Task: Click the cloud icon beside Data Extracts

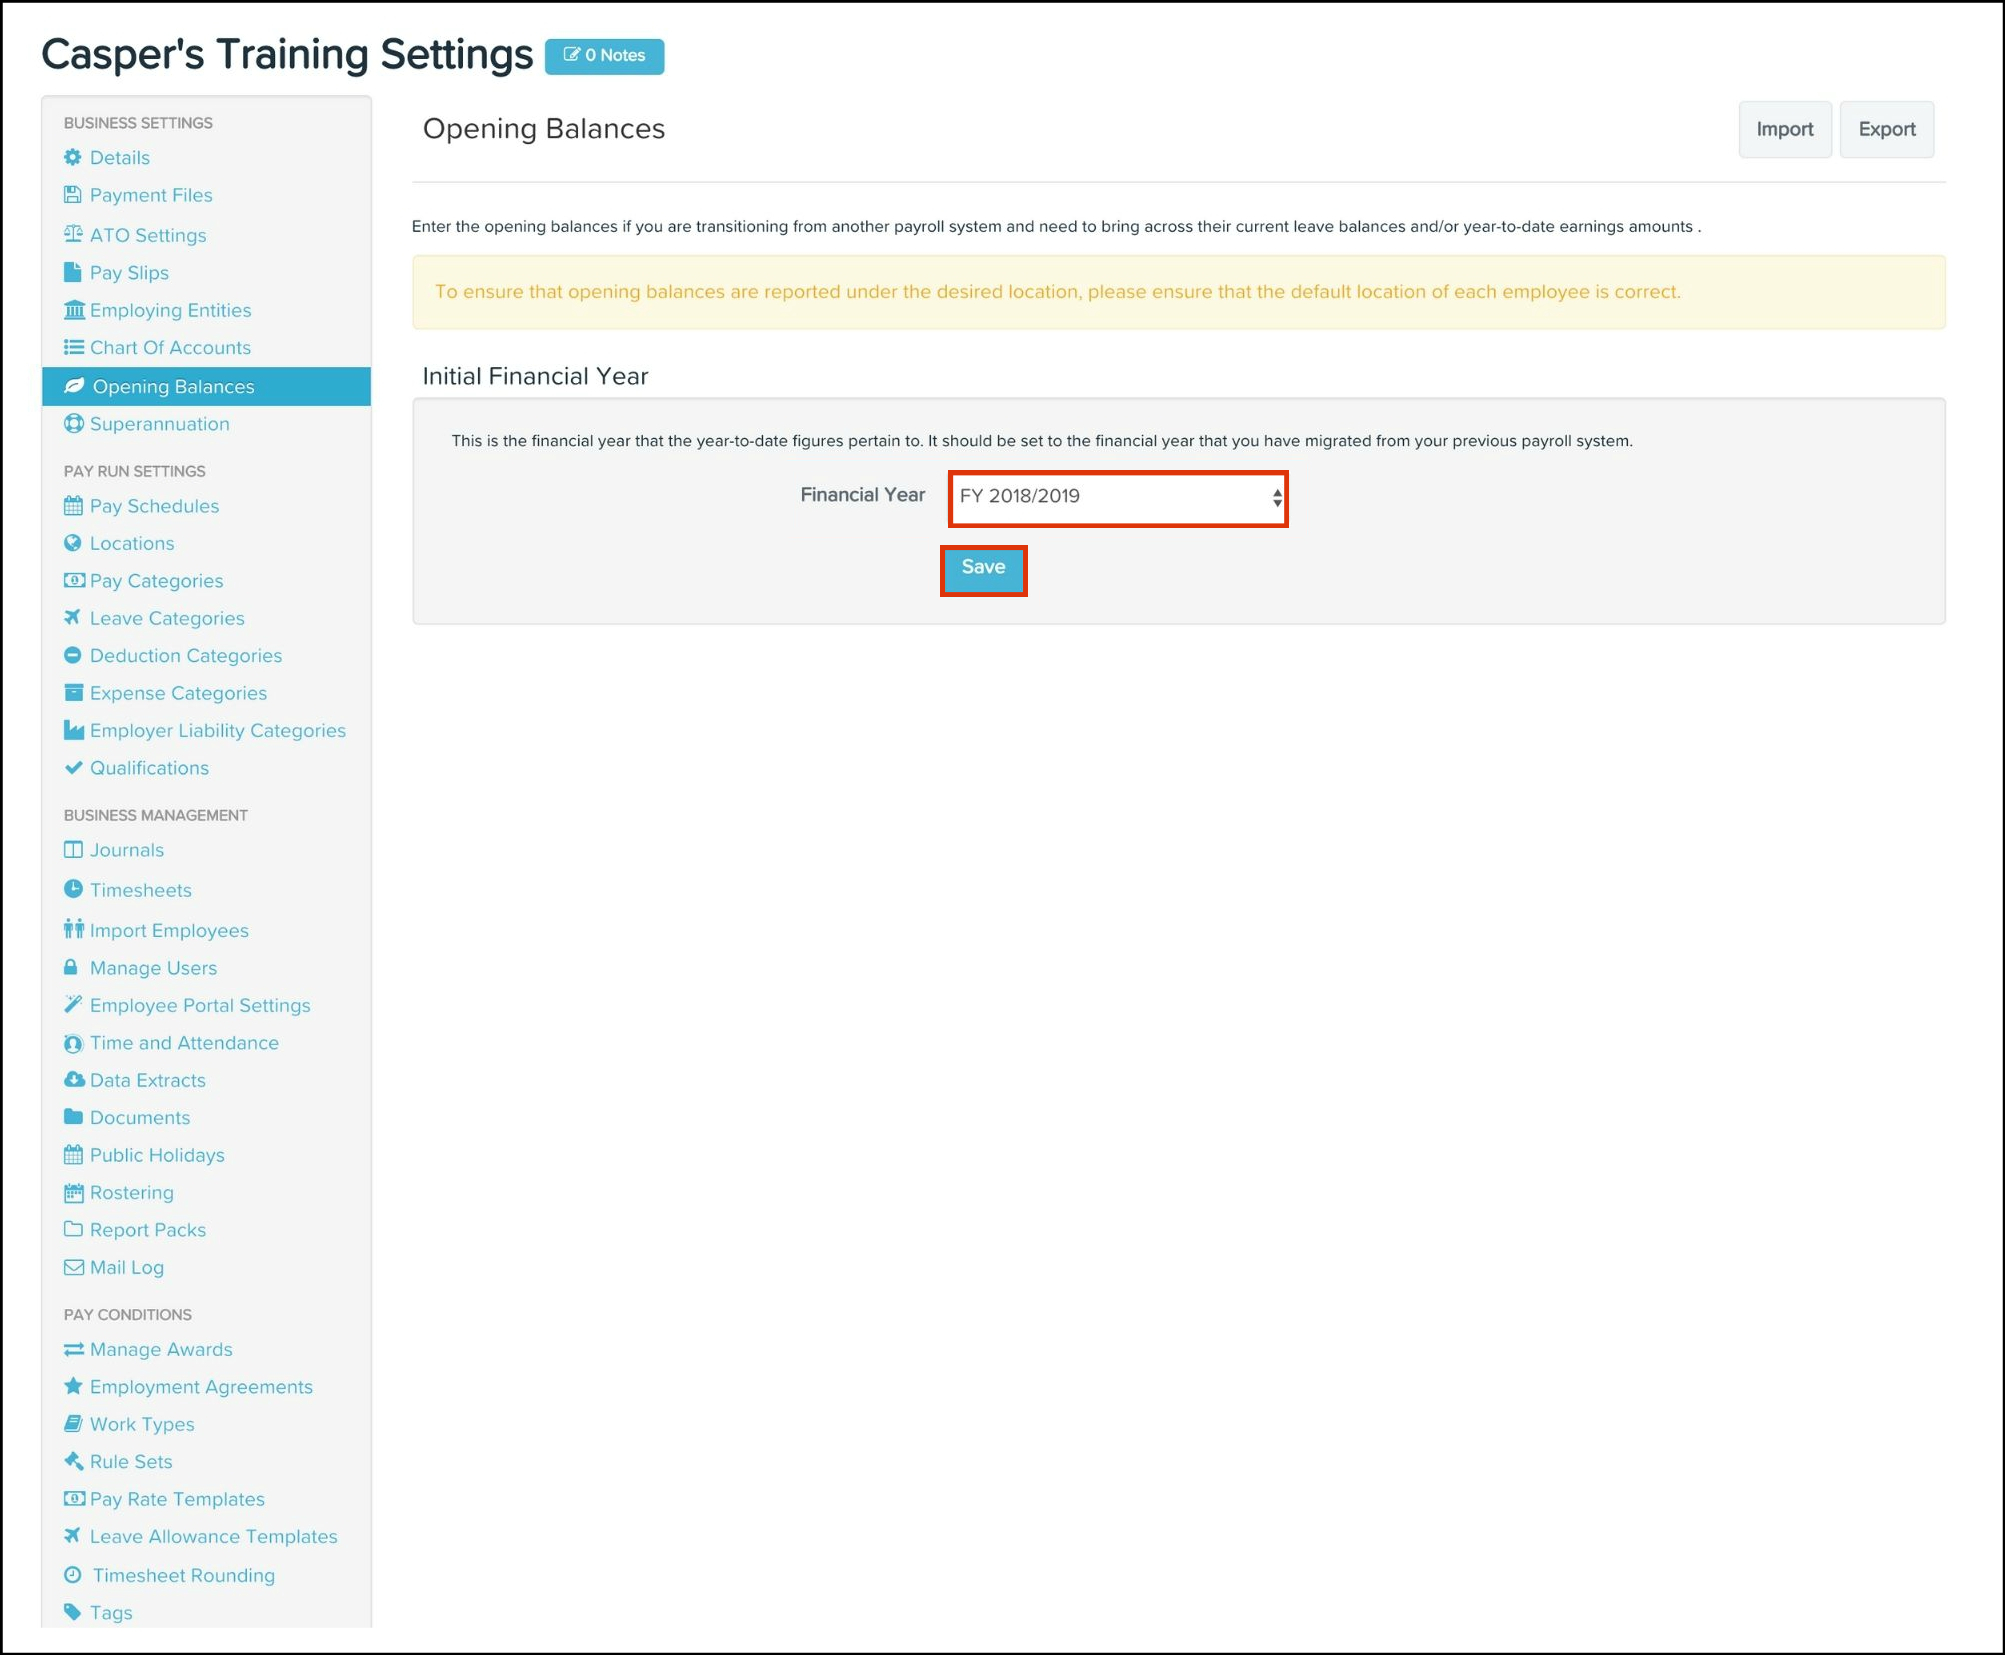Action: coord(73,1080)
